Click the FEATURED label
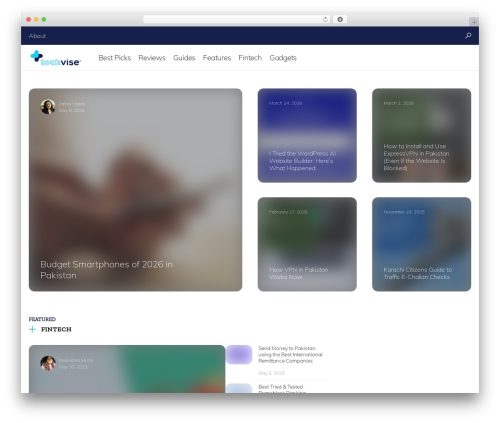This screenshot has height=423, width=500. click(42, 319)
